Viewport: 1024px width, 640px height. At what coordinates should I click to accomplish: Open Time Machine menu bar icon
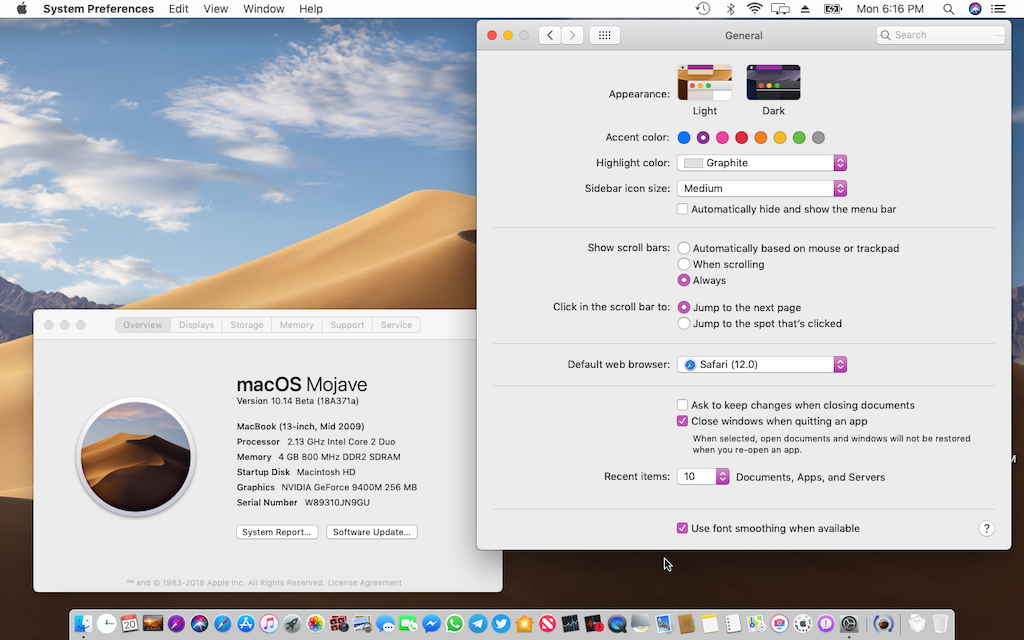703,8
